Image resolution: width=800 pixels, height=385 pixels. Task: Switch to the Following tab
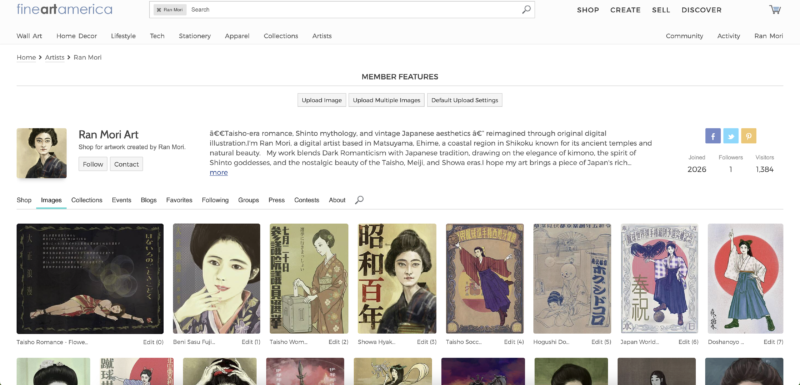[215, 200]
